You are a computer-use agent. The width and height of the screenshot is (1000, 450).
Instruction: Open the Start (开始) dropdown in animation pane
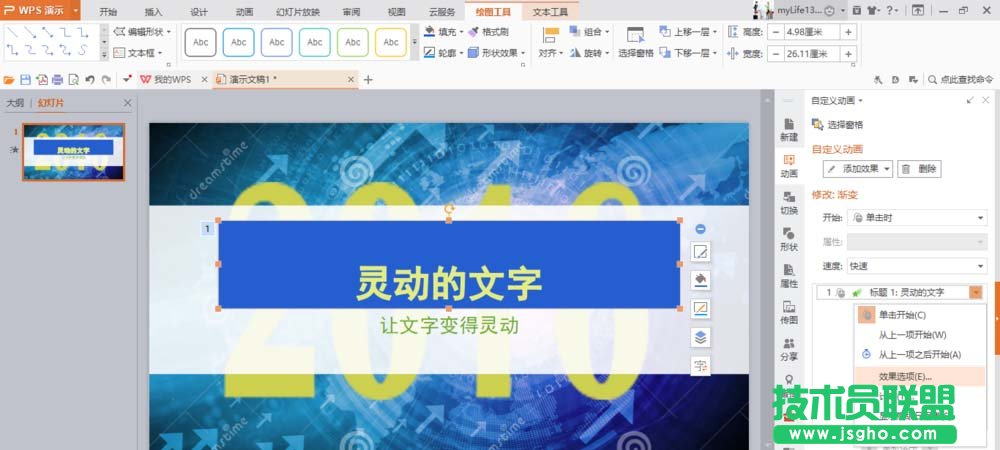917,218
